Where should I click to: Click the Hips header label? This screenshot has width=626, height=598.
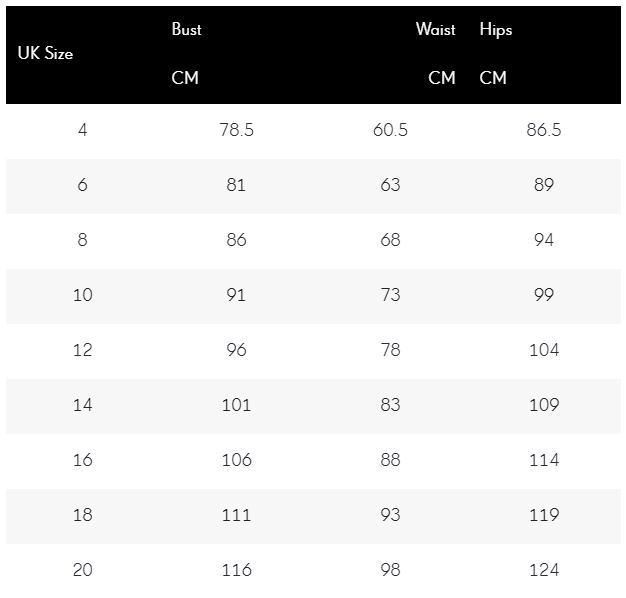(x=496, y=30)
